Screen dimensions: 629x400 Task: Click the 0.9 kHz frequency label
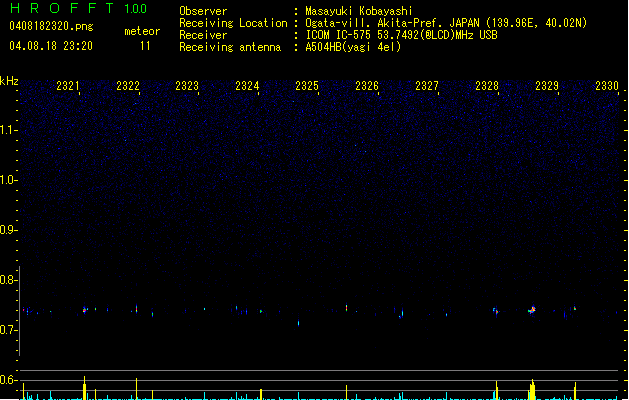(x=8, y=230)
